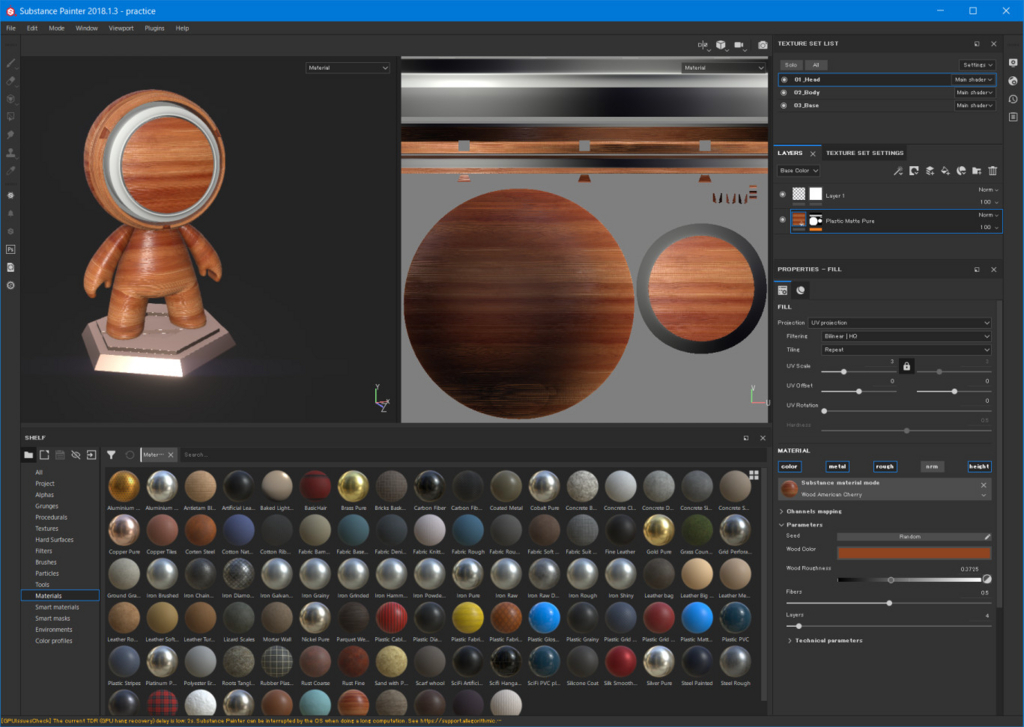Toggle visibility of 01_Head texture set
Viewport: 1024px width, 727px height.
[784, 80]
